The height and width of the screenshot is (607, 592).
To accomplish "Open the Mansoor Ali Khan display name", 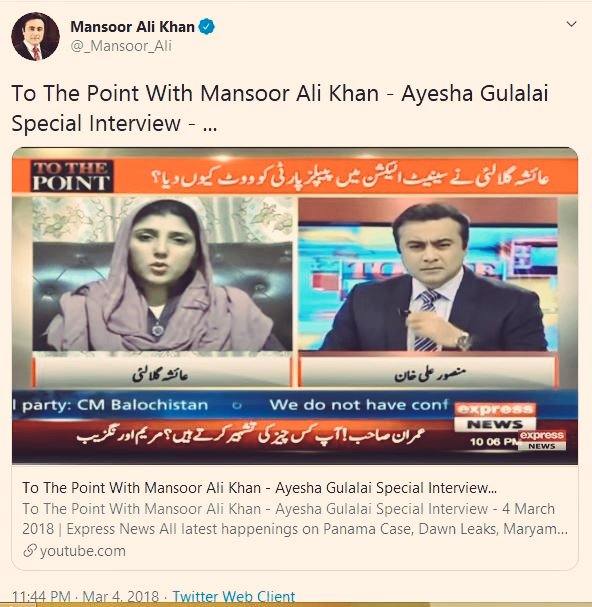I will point(132,27).
